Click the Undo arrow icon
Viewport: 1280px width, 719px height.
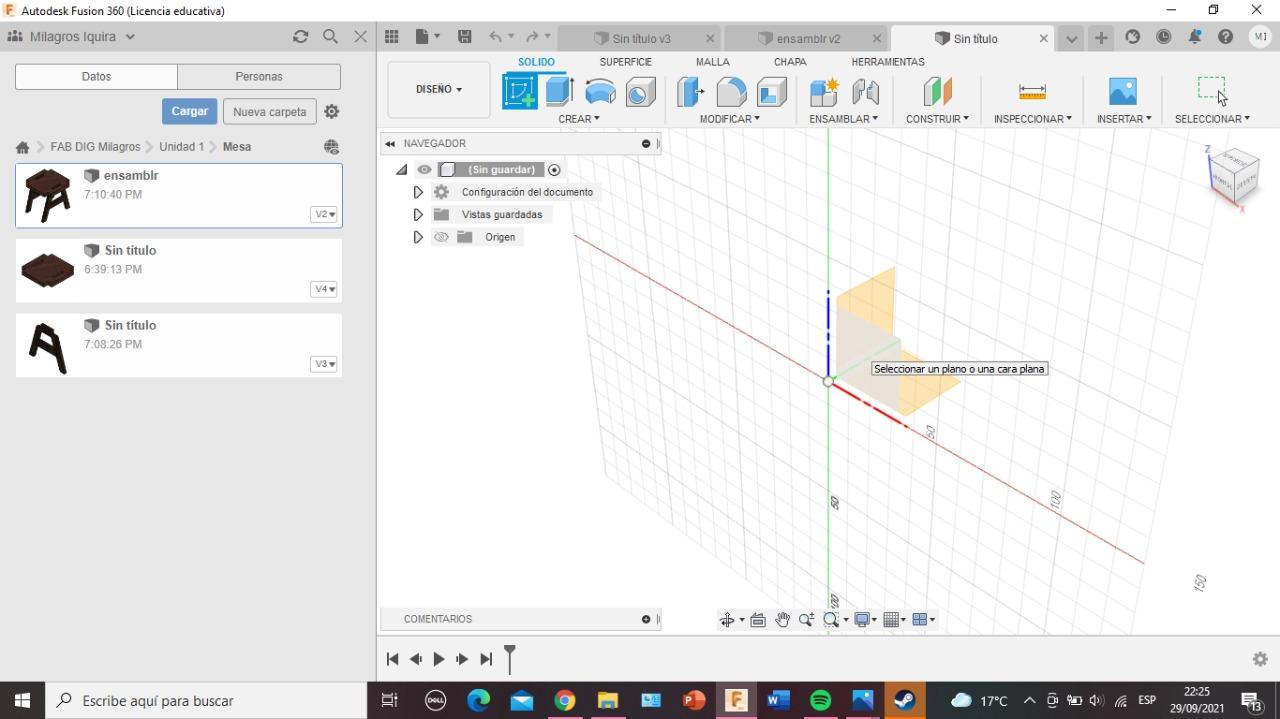click(x=495, y=37)
